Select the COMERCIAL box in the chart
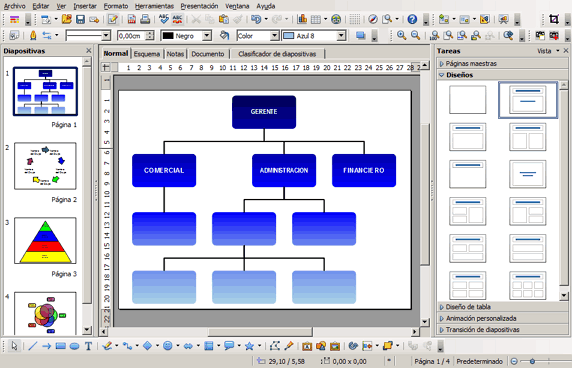Image resolution: width=572 pixels, height=368 pixels. tap(164, 170)
